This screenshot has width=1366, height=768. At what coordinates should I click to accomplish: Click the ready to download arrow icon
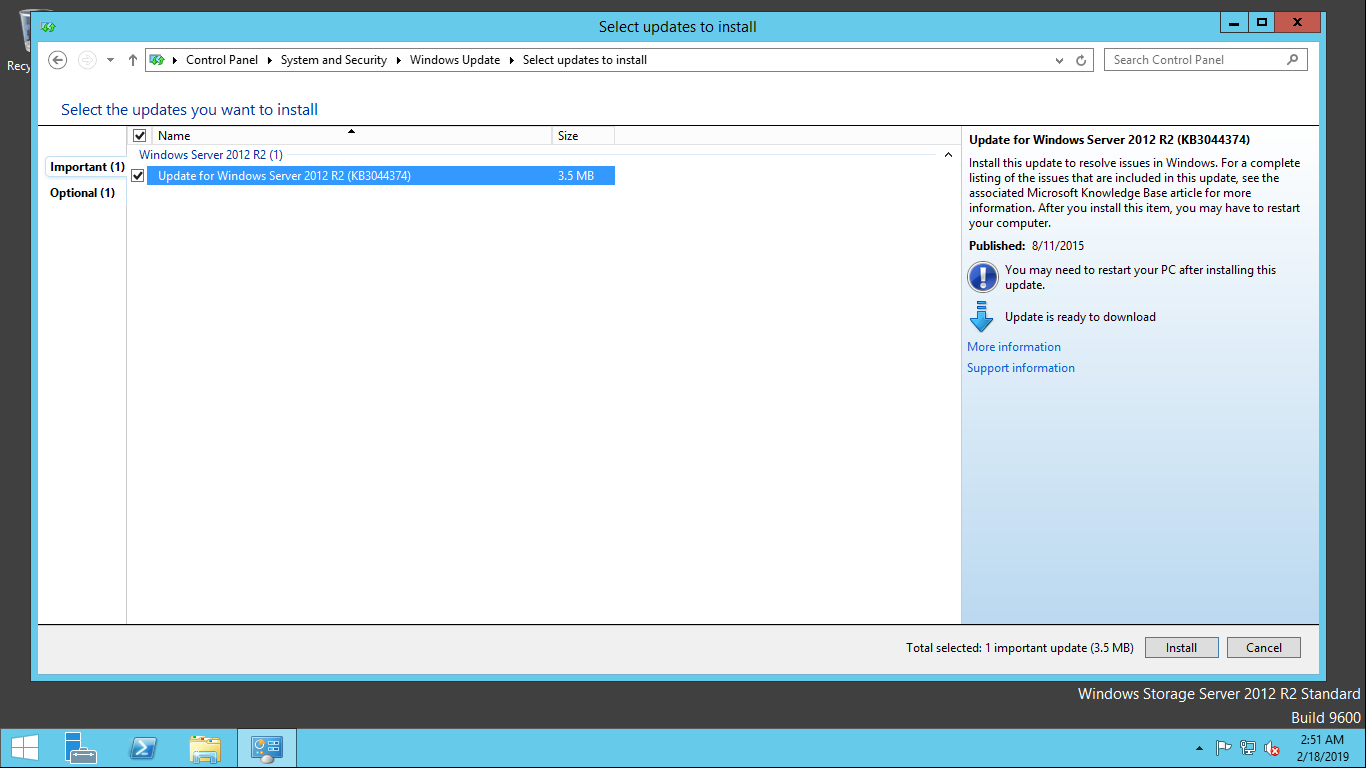[x=982, y=317]
